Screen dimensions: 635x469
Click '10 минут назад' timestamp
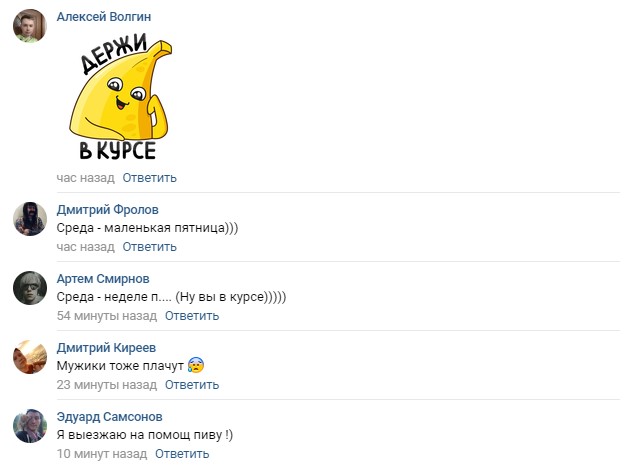(x=102, y=454)
